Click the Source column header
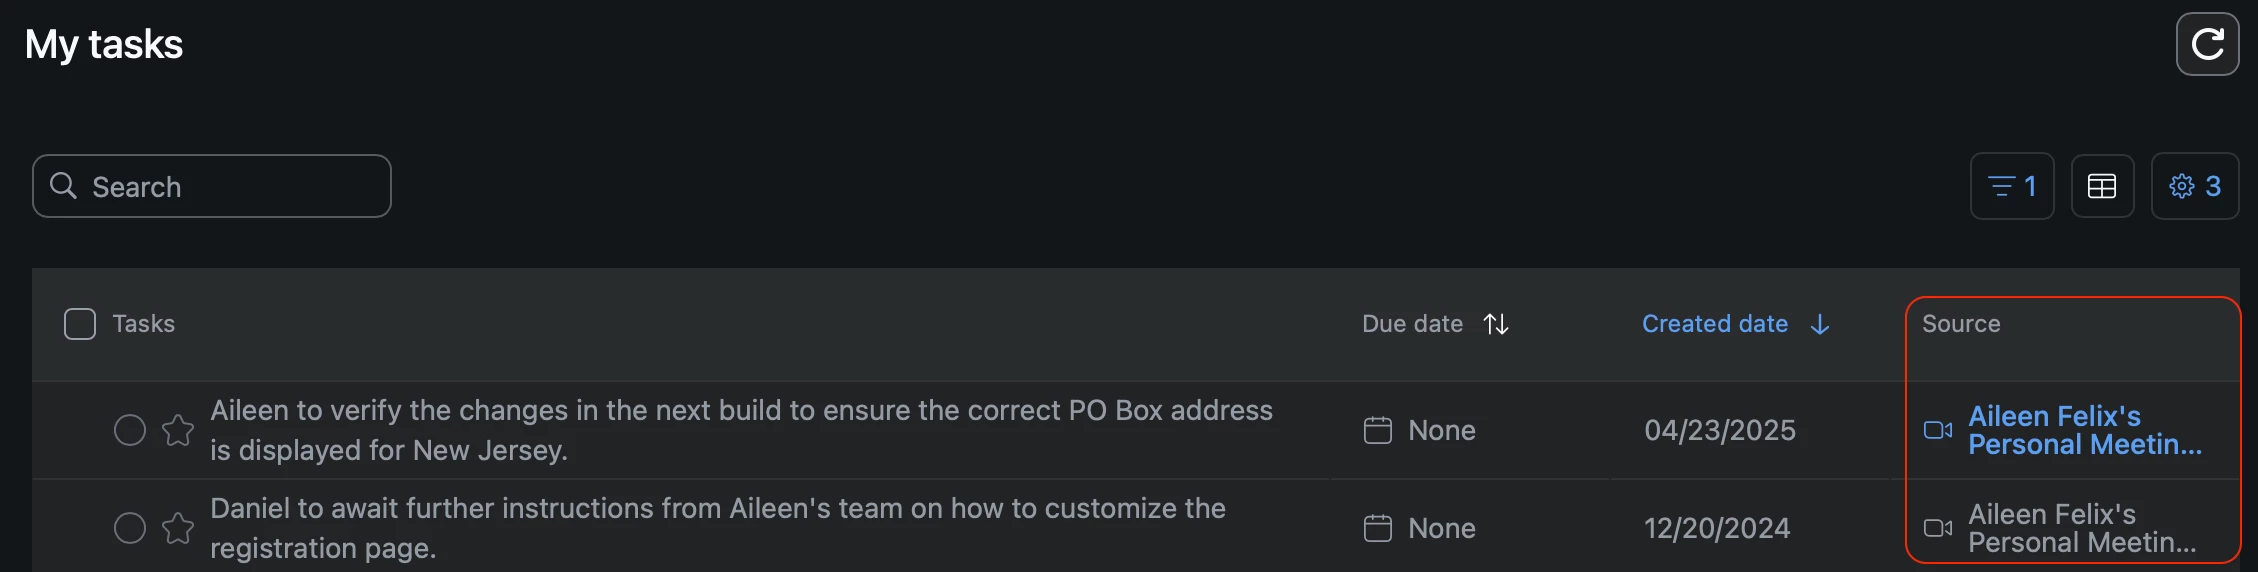This screenshot has width=2258, height=572. click(1960, 324)
